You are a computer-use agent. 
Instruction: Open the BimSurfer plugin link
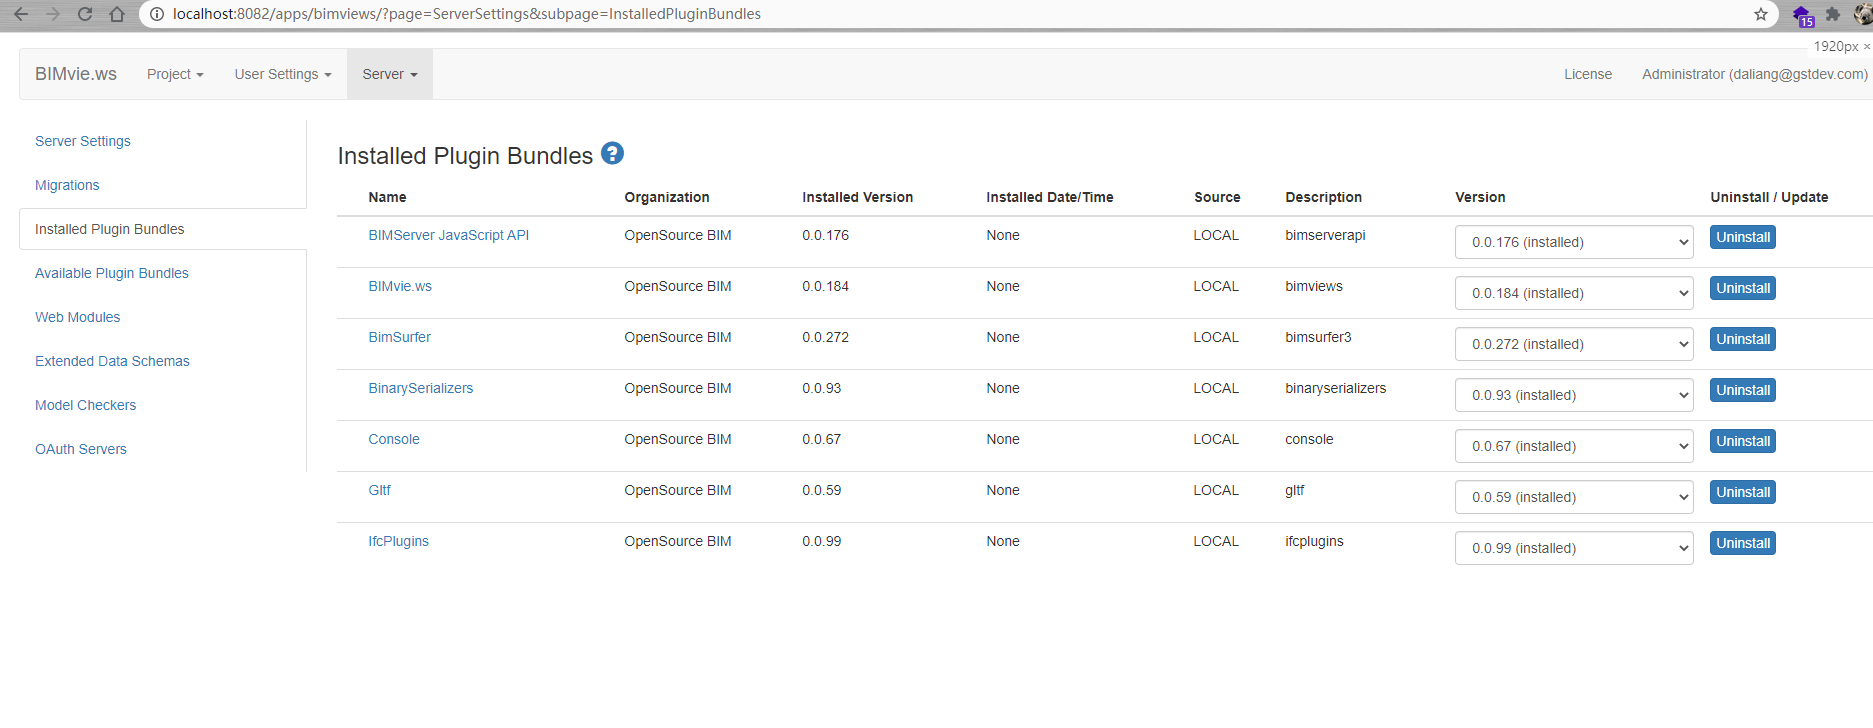399,337
